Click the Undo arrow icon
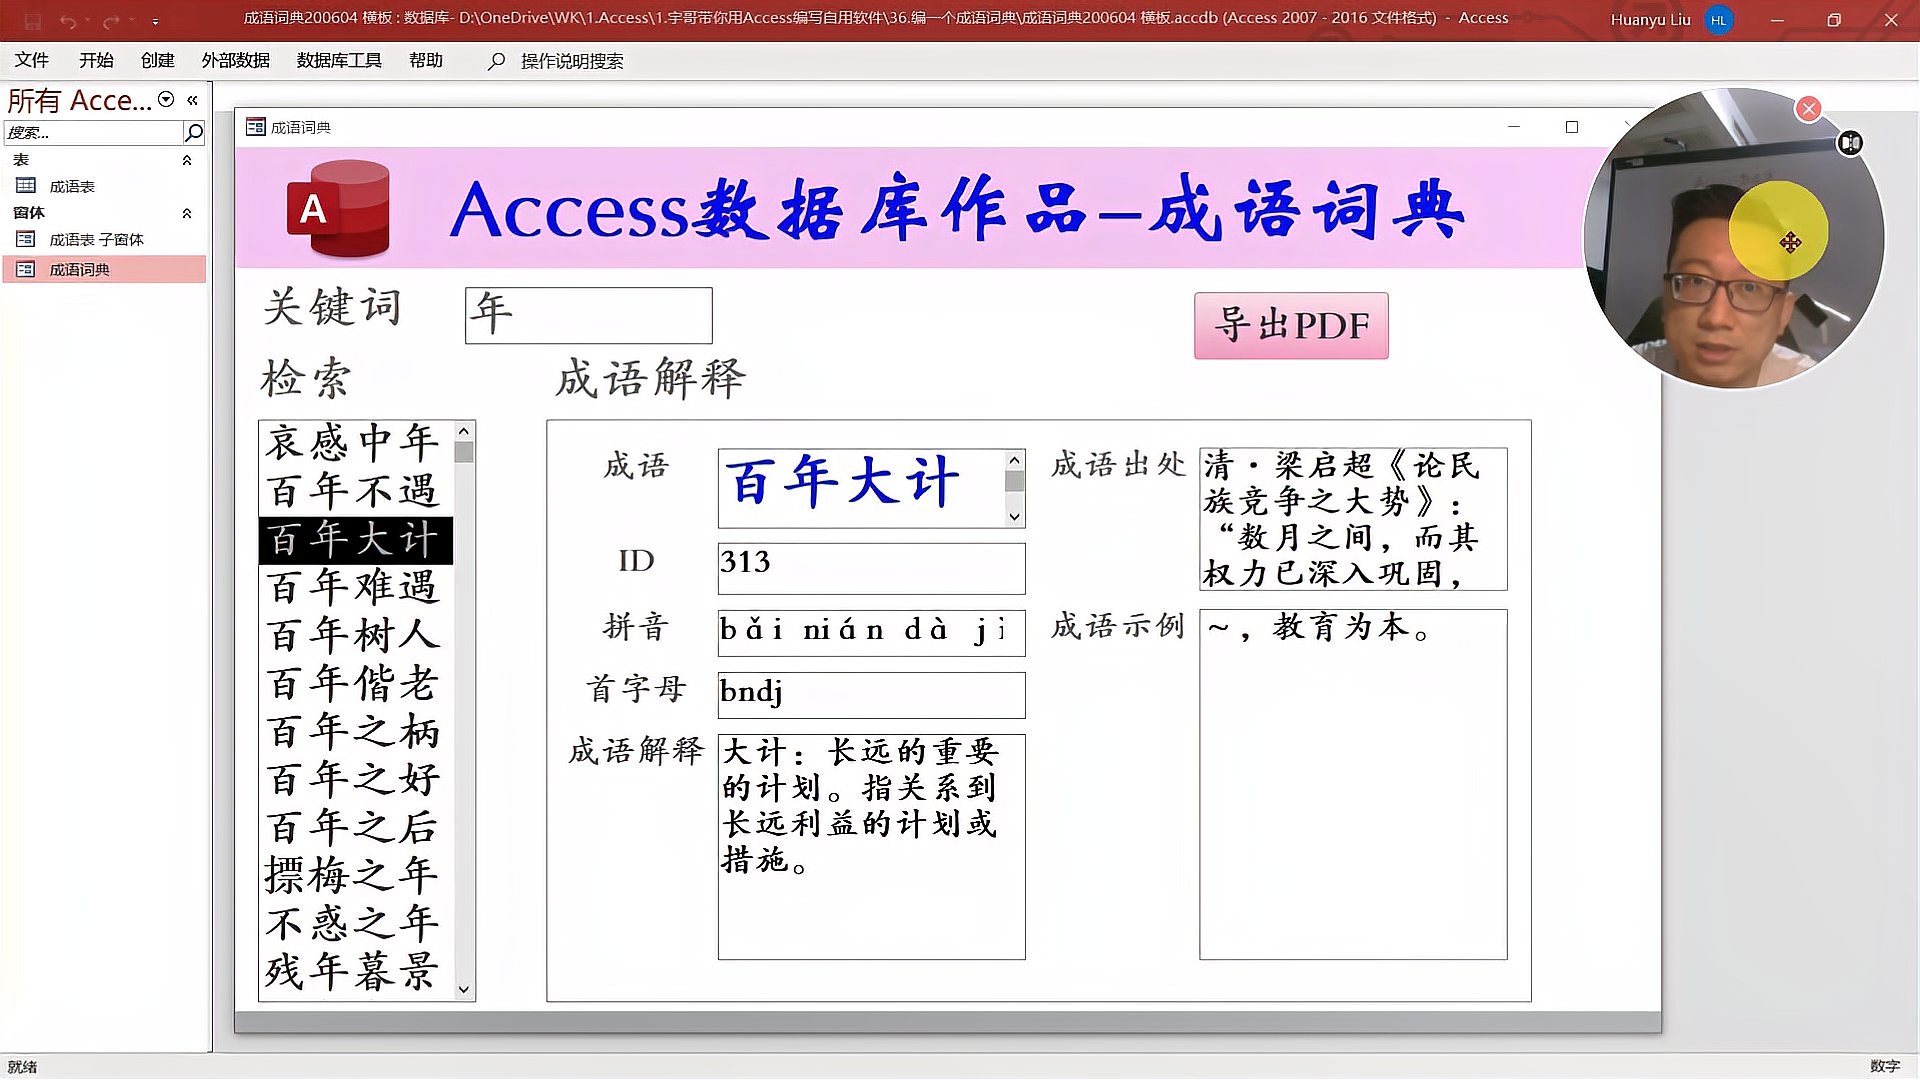Screen dimensions: 1920x1080 [x=68, y=20]
